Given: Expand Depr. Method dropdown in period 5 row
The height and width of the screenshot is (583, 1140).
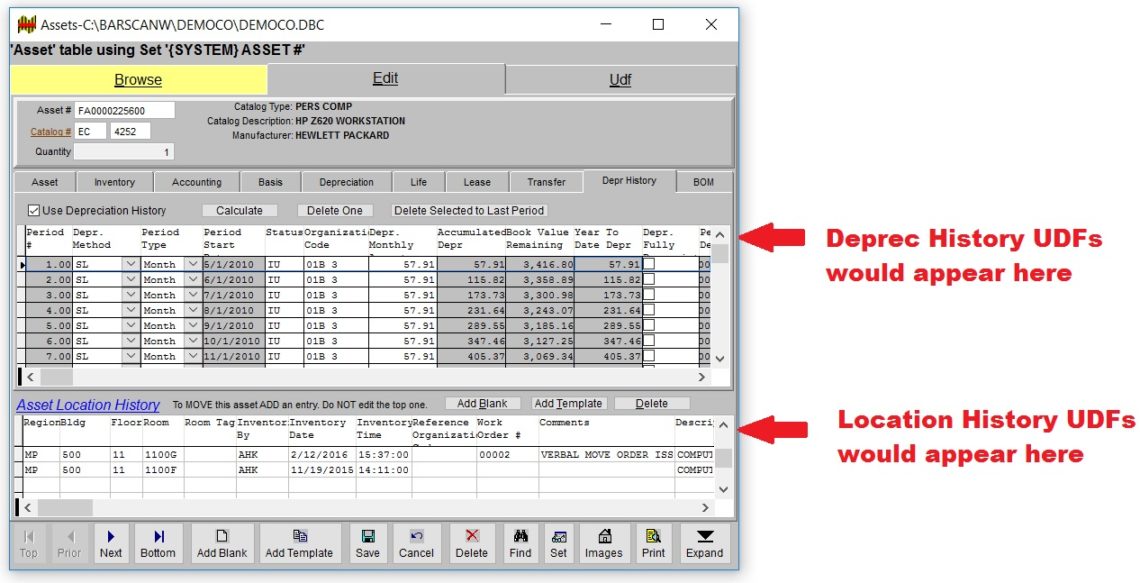Looking at the screenshot, I should [x=129, y=326].
